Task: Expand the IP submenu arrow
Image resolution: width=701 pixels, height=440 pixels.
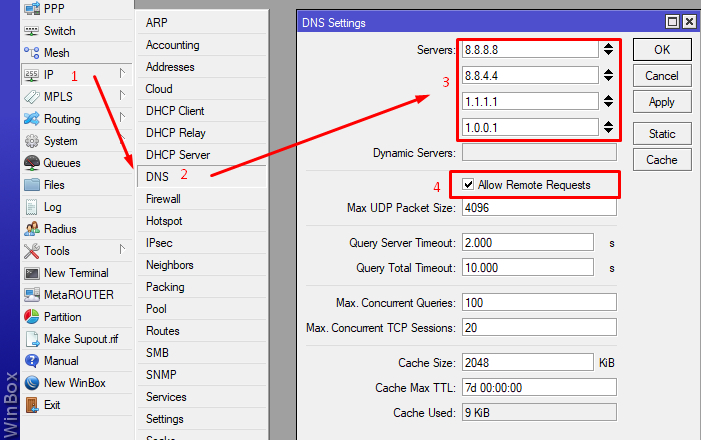Action: pyautogui.click(x=122, y=73)
